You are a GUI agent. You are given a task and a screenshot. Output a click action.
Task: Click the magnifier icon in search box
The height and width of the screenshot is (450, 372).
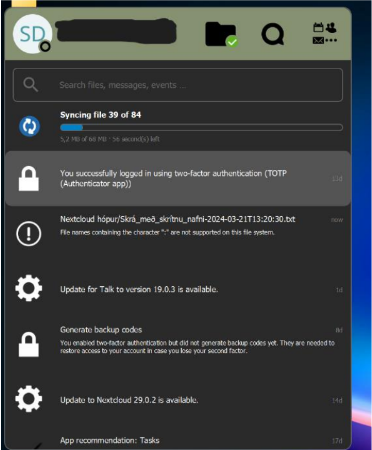click(31, 85)
